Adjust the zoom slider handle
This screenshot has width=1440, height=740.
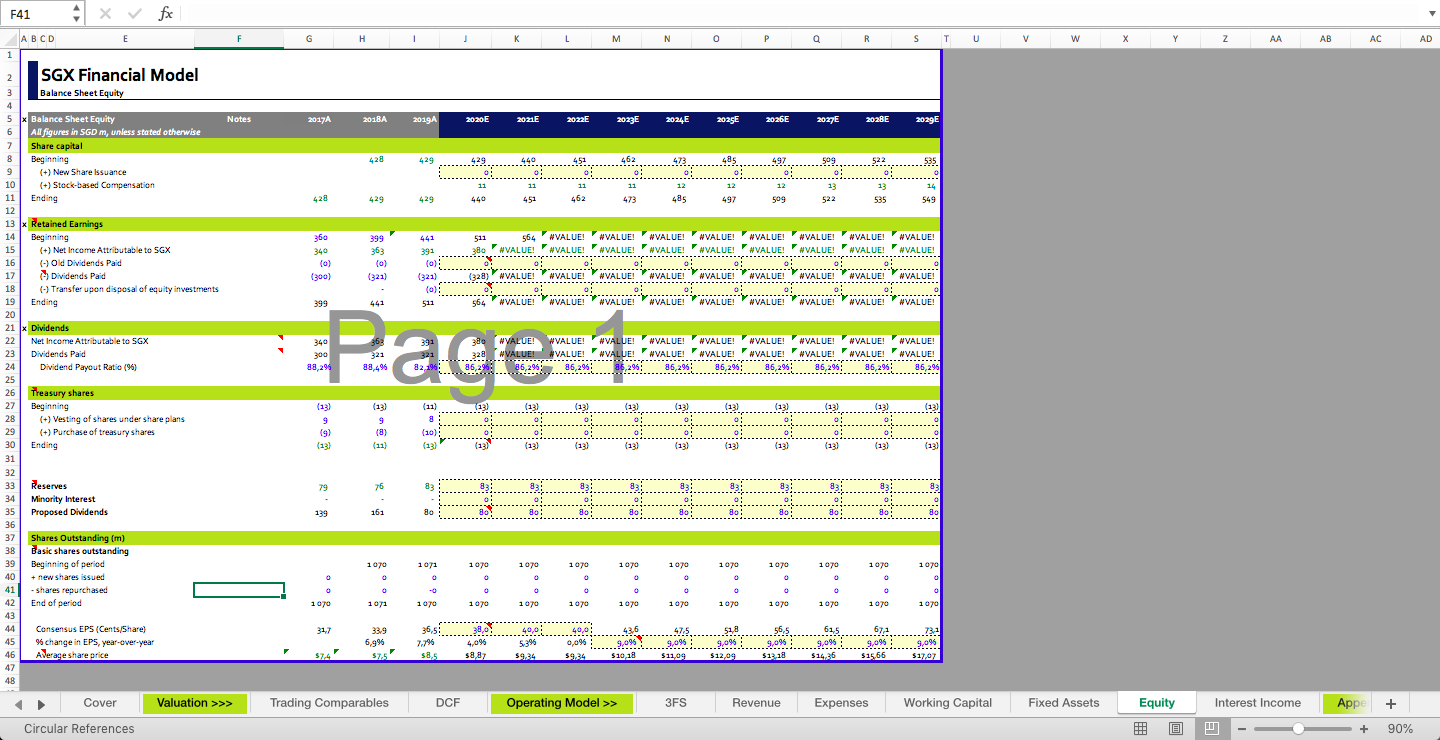click(1298, 729)
